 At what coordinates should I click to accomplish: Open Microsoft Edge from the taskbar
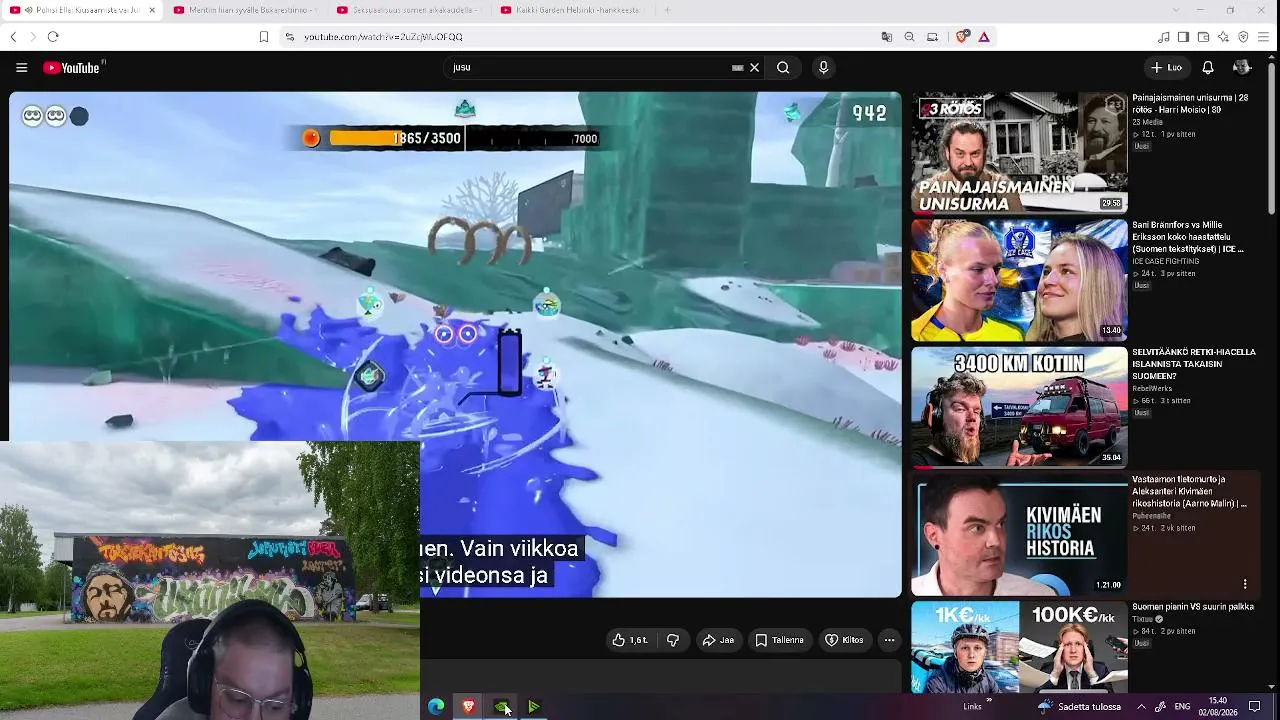pos(436,707)
